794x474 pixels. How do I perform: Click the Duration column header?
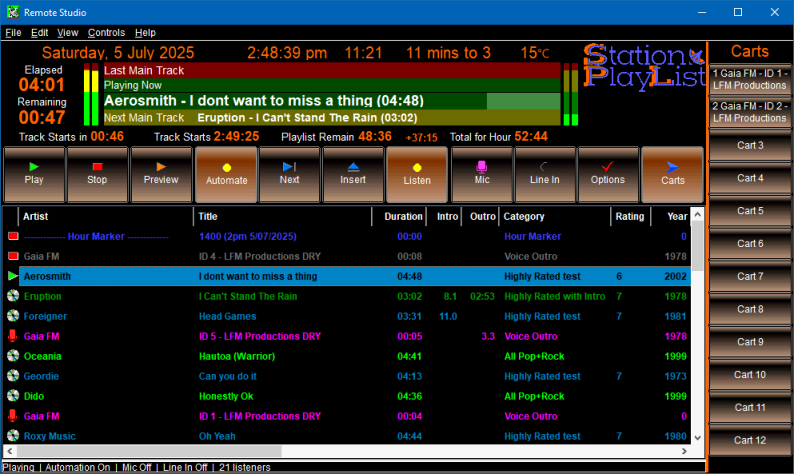[x=403, y=216]
